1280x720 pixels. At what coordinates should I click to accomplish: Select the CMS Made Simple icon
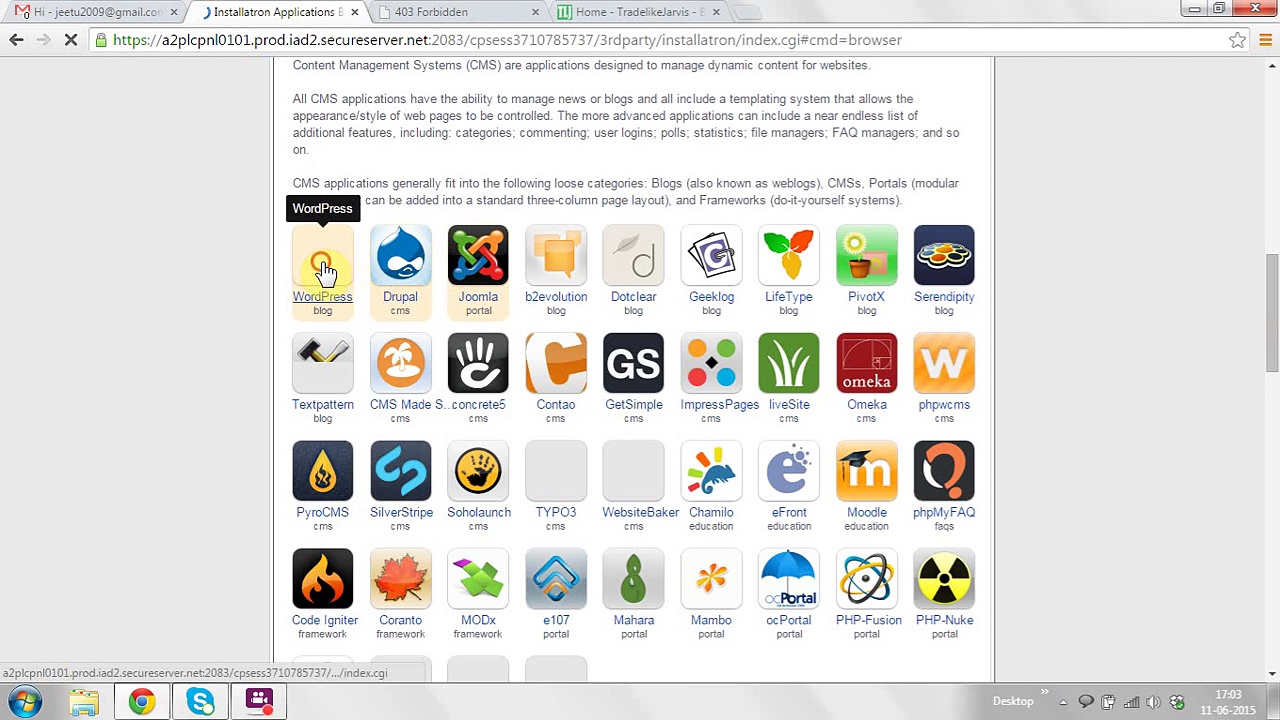click(x=400, y=364)
